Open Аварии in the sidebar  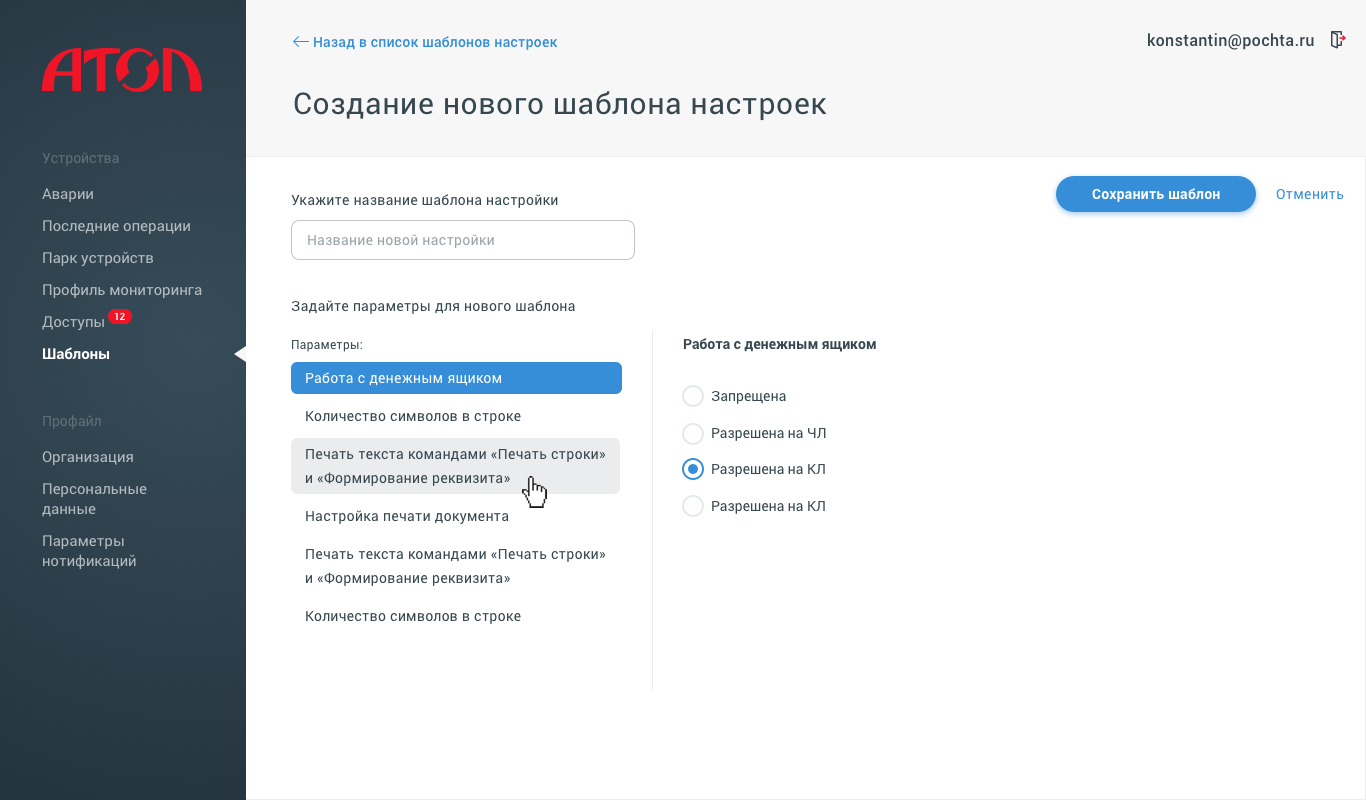68,194
